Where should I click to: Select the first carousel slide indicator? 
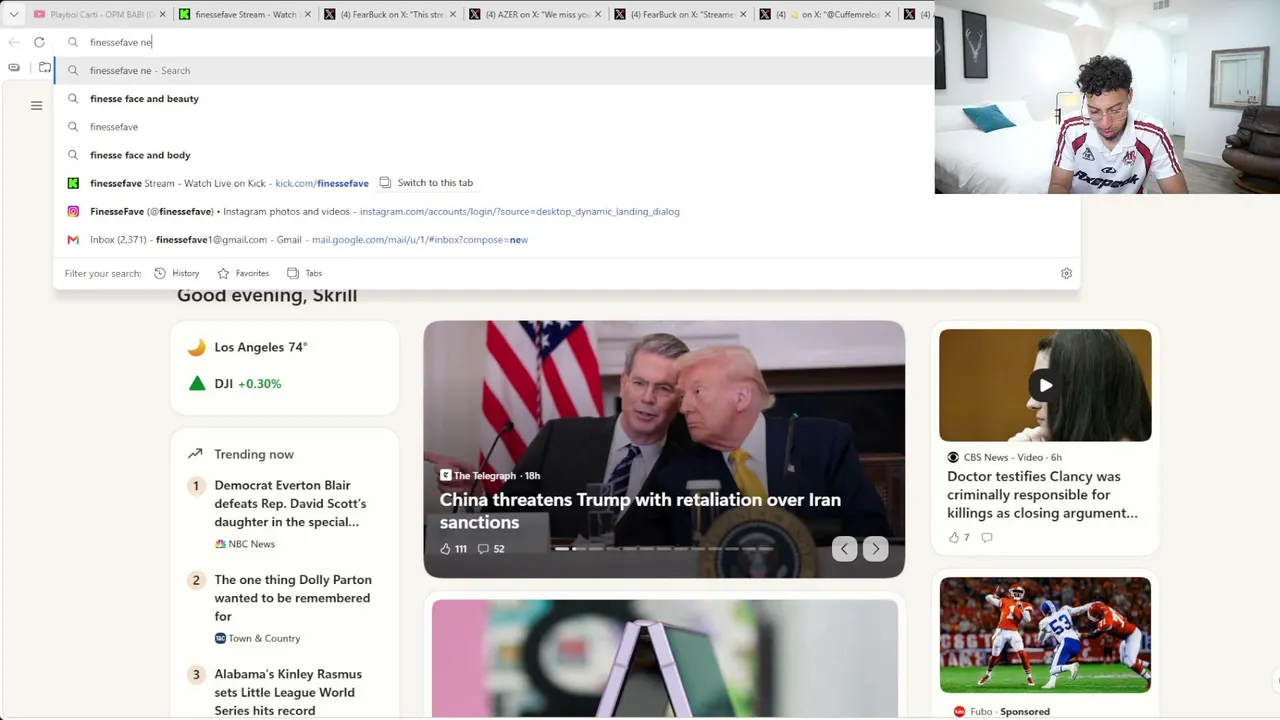pos(562,549)
